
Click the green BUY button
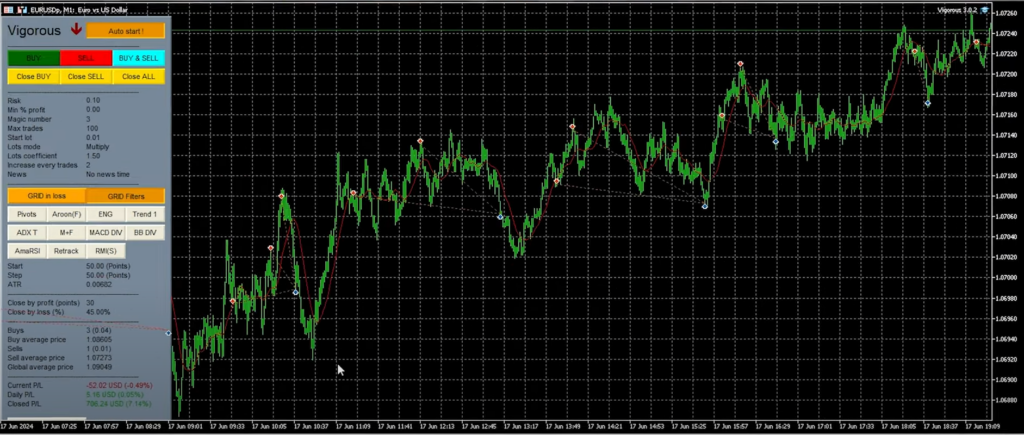pyautogui.click(x=33, y=58)
